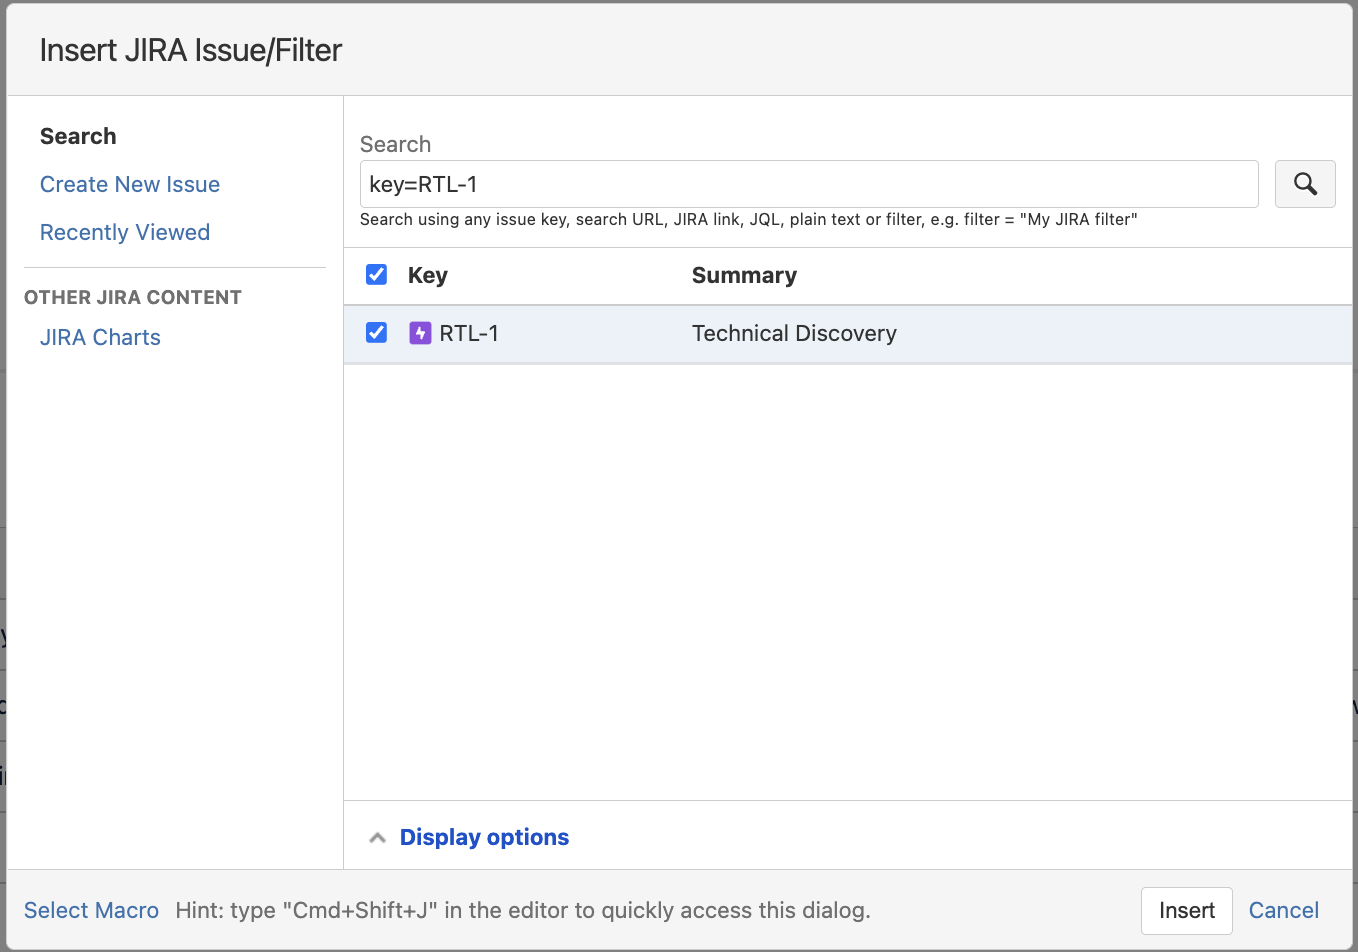Select Search in the left sidebar

pos(78,136)
